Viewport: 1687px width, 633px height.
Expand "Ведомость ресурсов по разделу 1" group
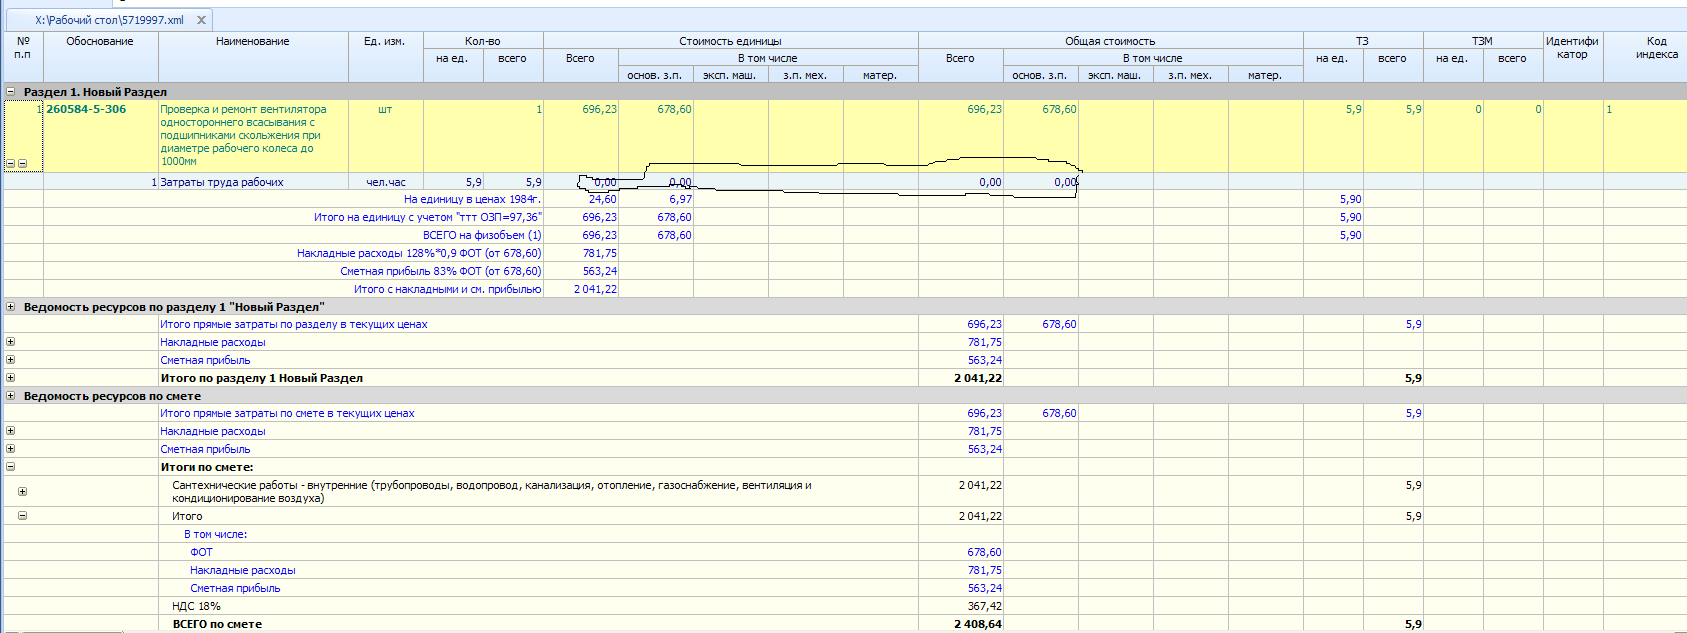11,307
